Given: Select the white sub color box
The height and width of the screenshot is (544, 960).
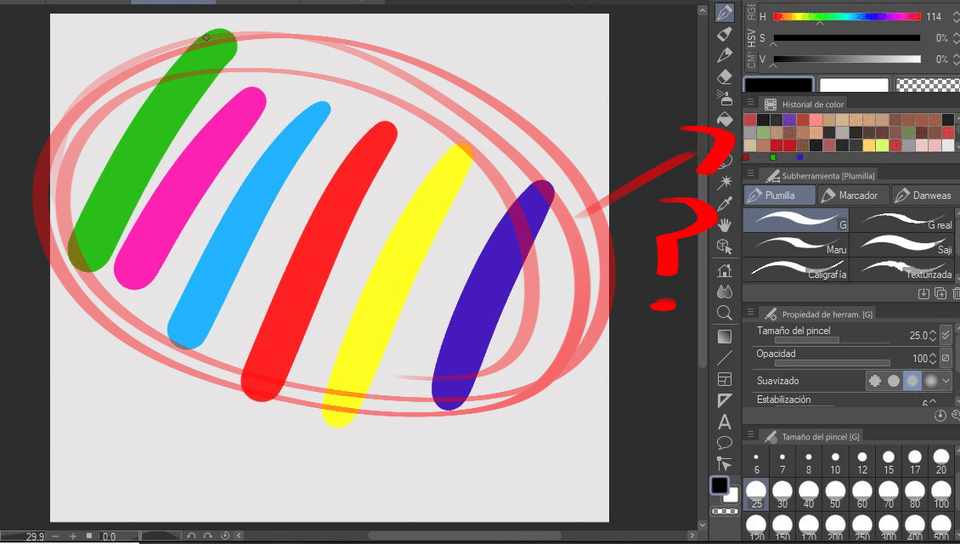Looking at the screenshot, I should click(853, 84).
